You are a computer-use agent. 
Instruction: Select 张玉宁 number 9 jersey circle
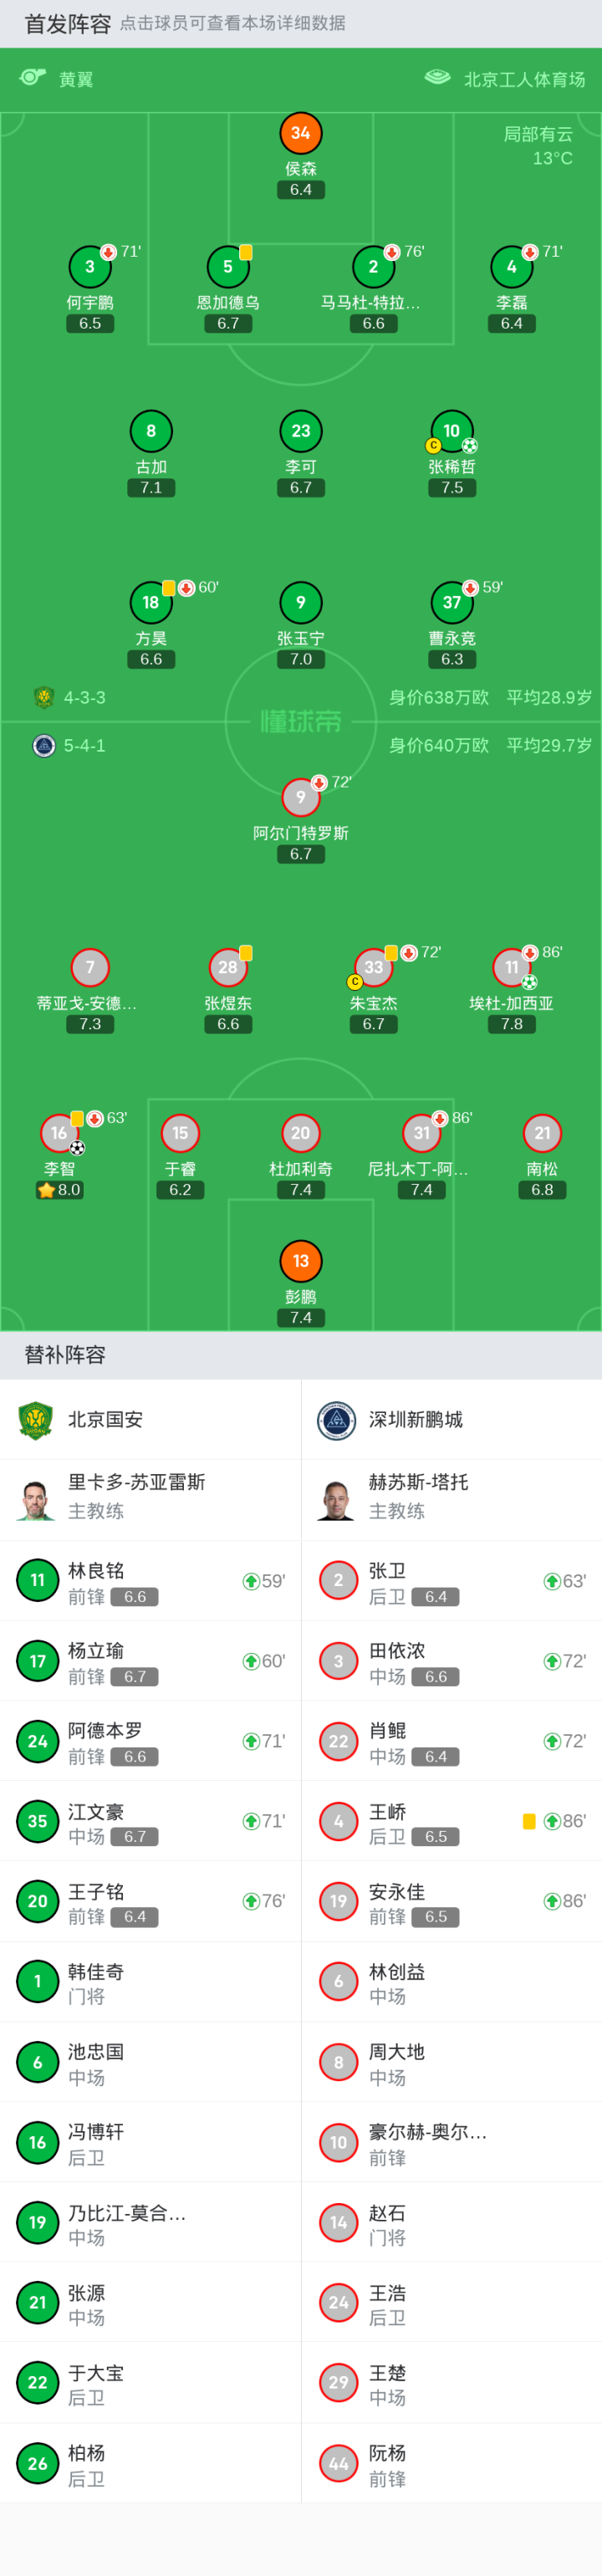point(300,602)
